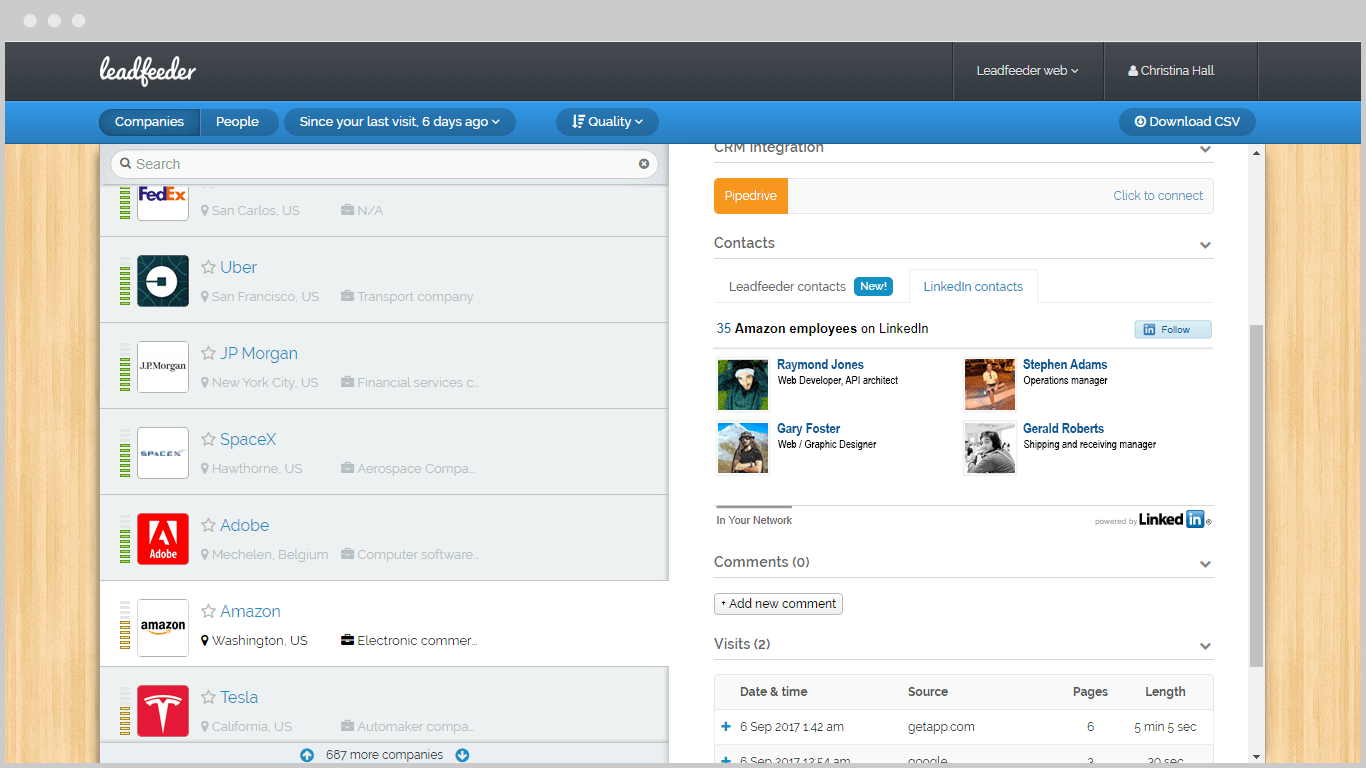Click the Leadfeeder logo

(148, 70)
